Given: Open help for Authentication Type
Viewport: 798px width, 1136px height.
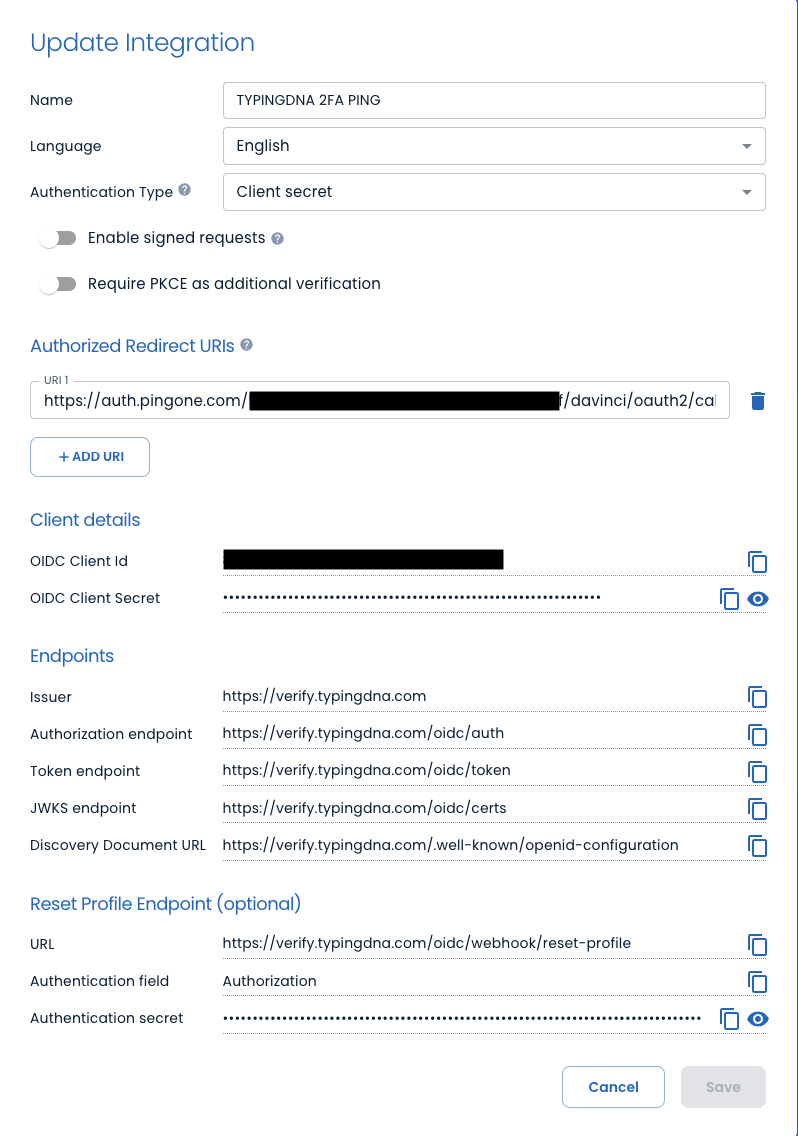Looking at the screenshot, I should [185, 190].
